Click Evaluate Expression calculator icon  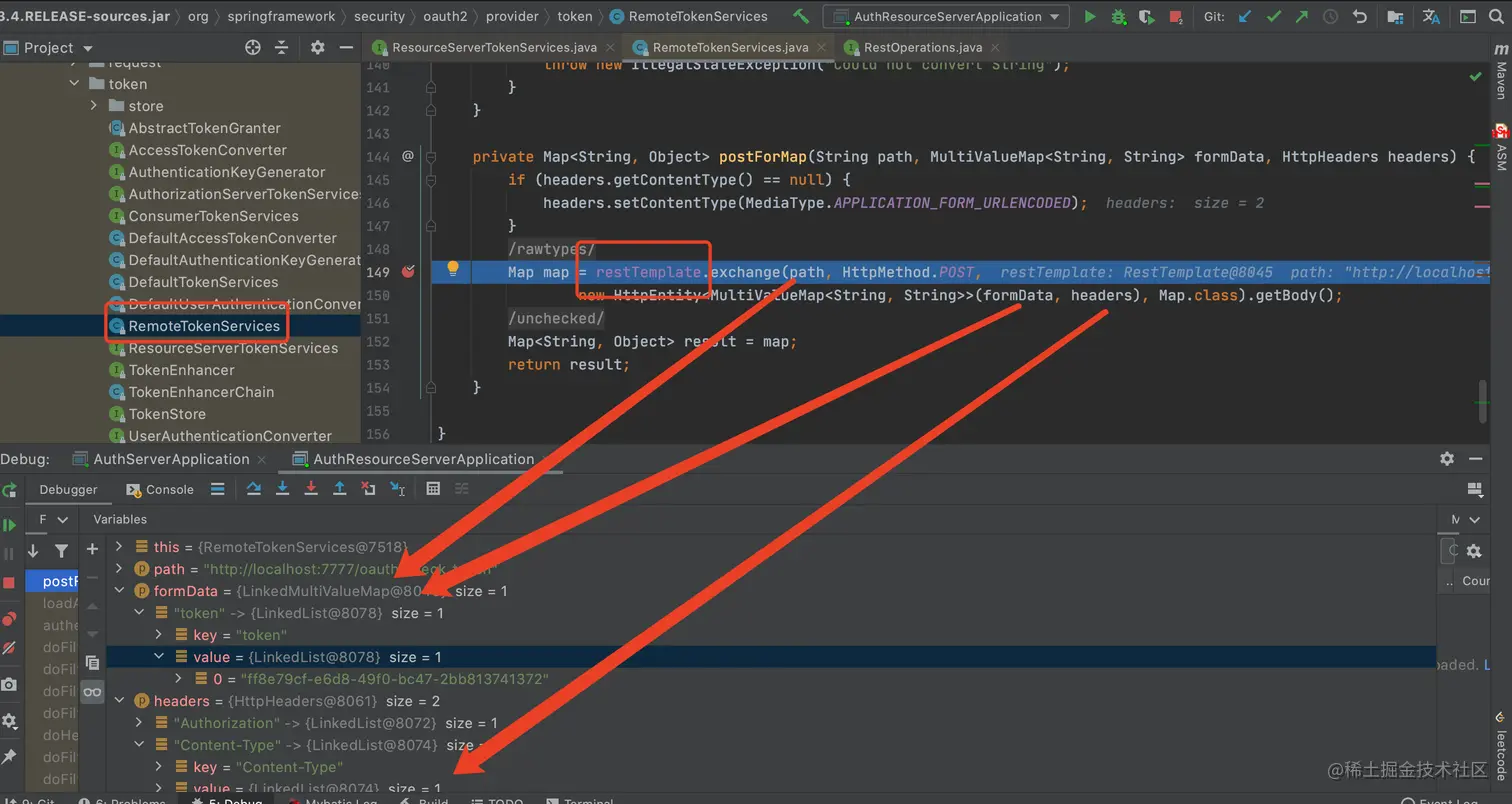433,488
